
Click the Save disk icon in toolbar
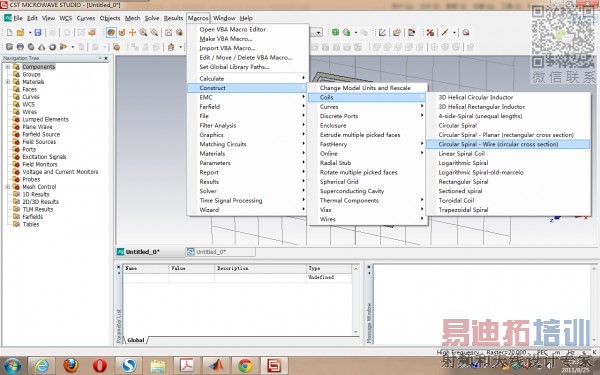pyautogui.click(x=38, y=33)
